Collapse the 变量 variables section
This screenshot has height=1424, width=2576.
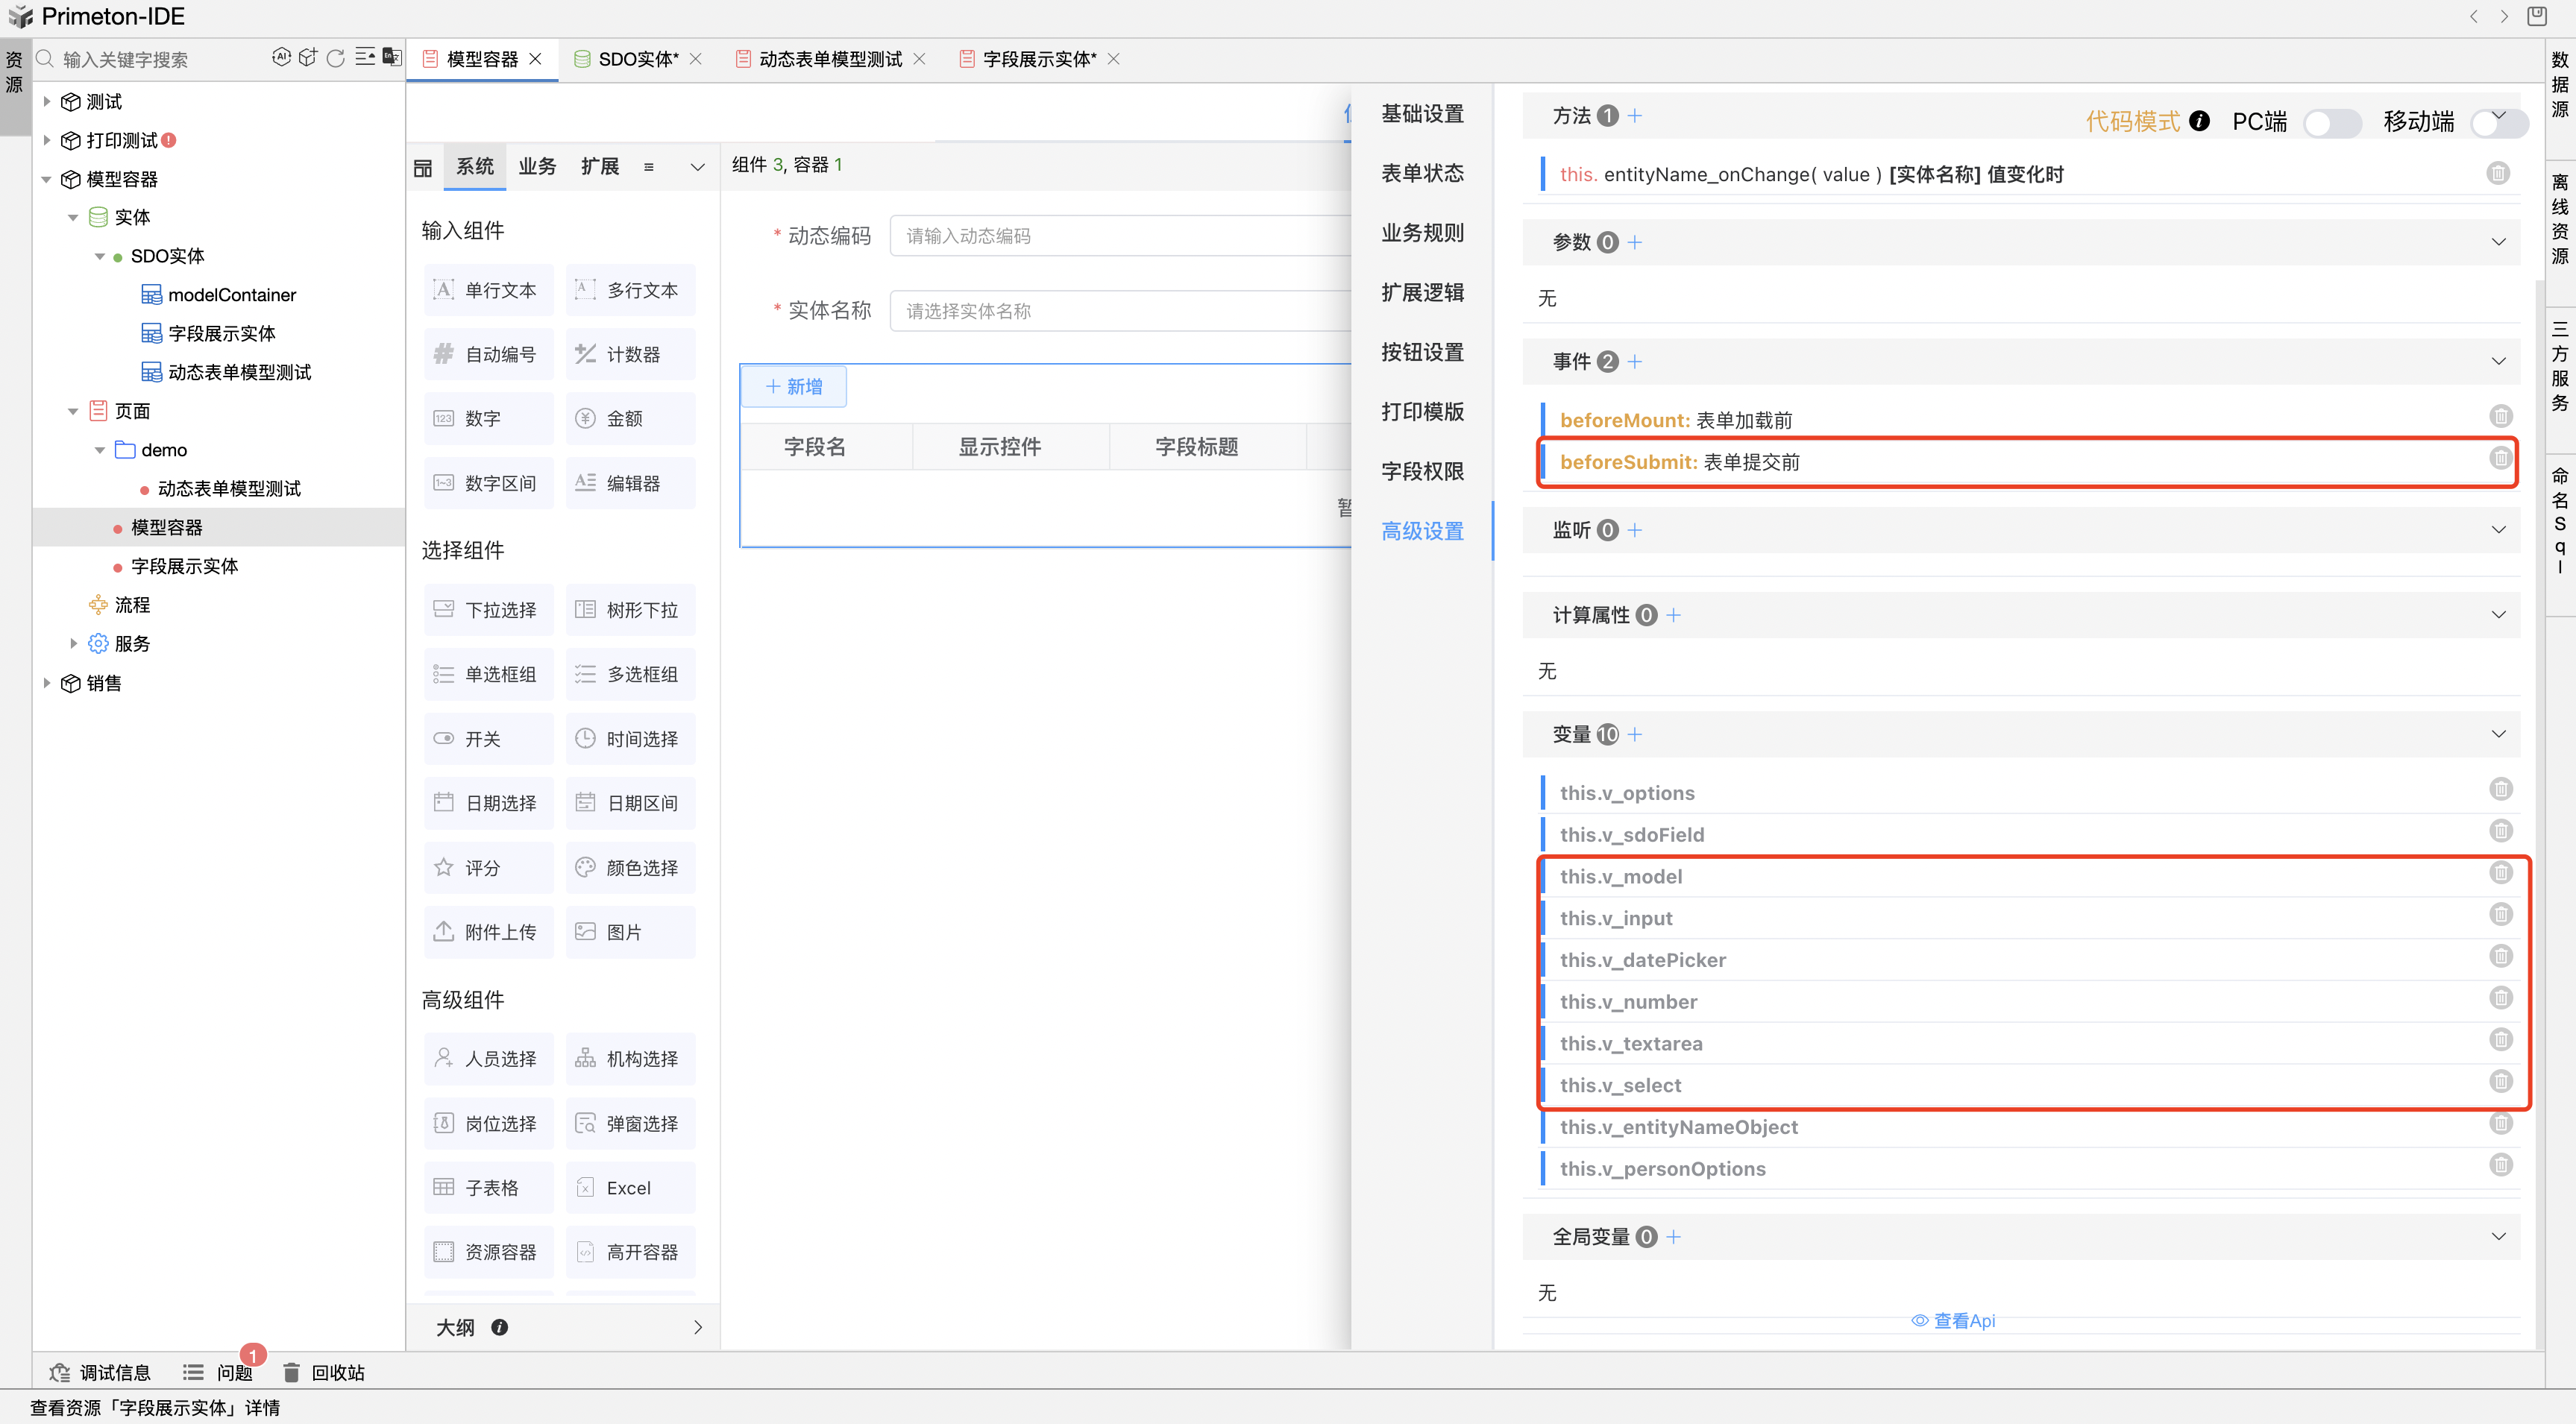coord(2498,735)
